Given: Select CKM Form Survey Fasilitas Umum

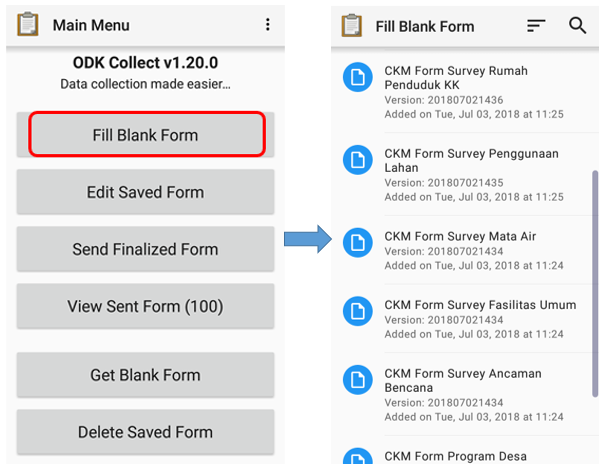Looking at the screenshot, I should (465, 319).
